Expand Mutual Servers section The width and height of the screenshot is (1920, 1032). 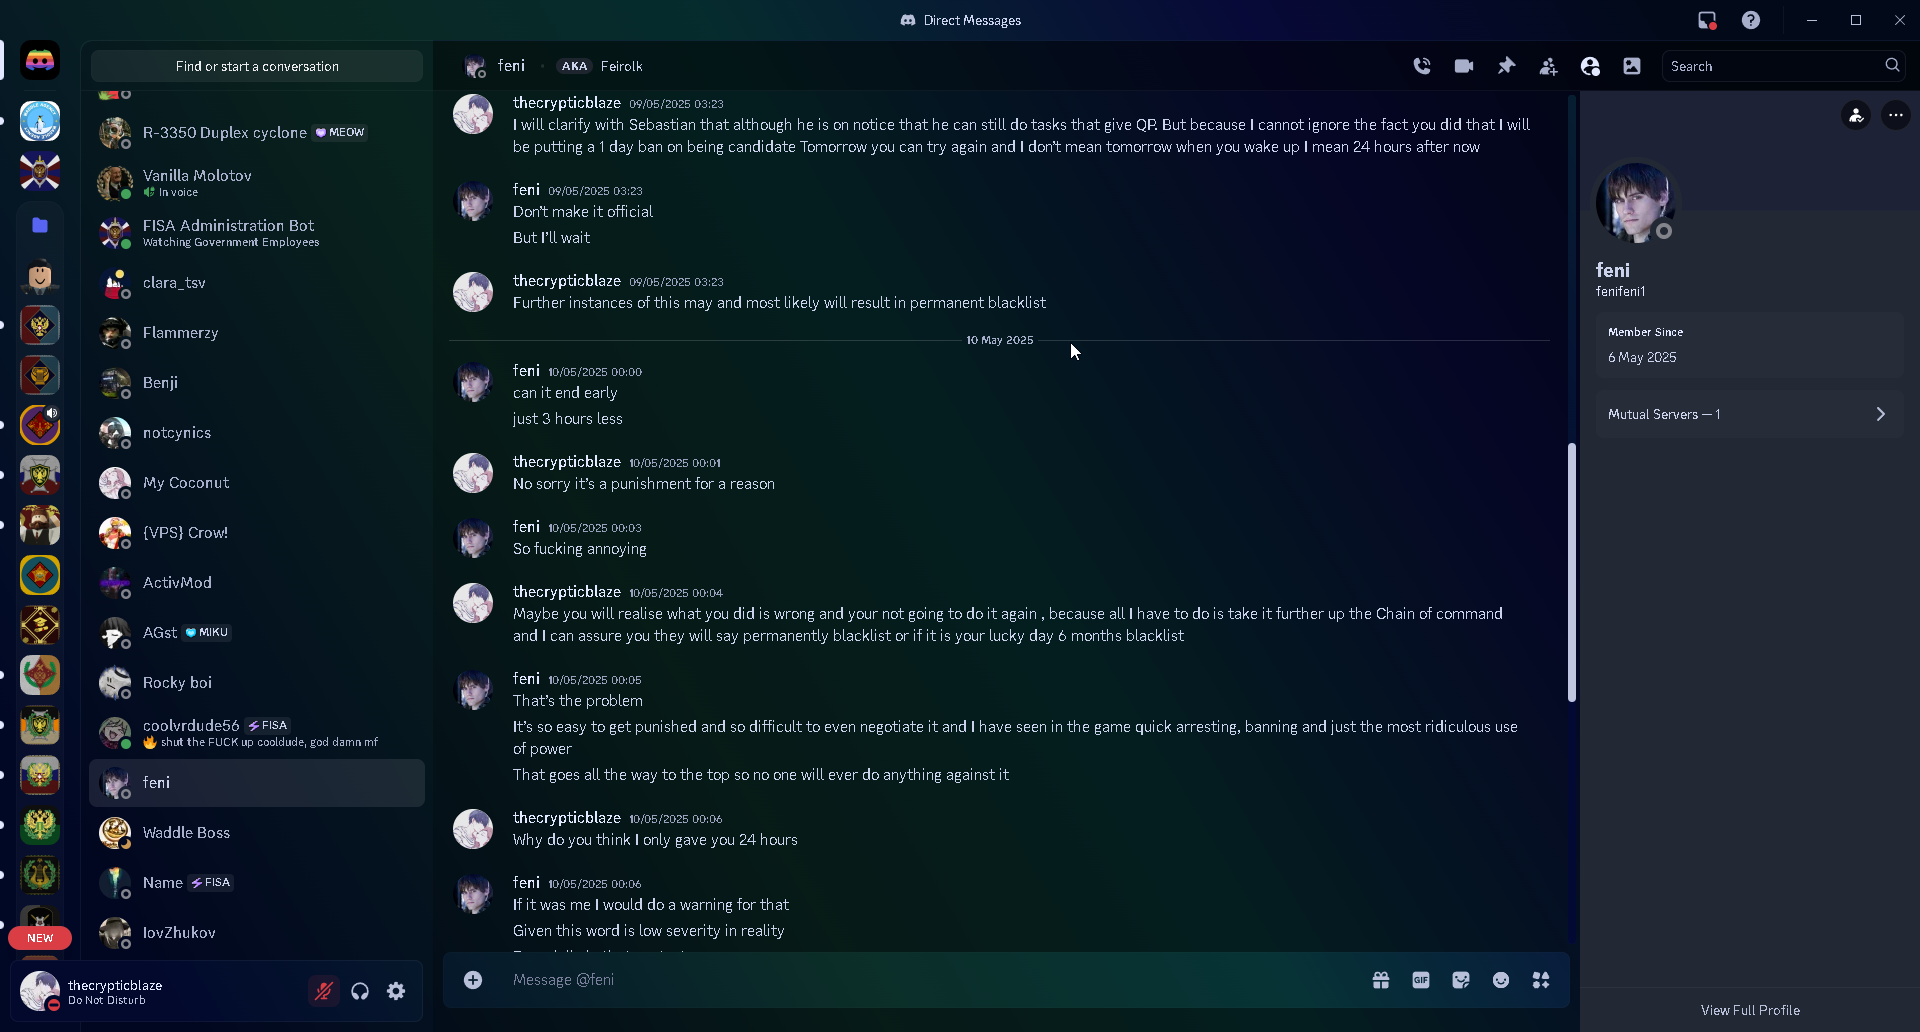point(1749,414)
